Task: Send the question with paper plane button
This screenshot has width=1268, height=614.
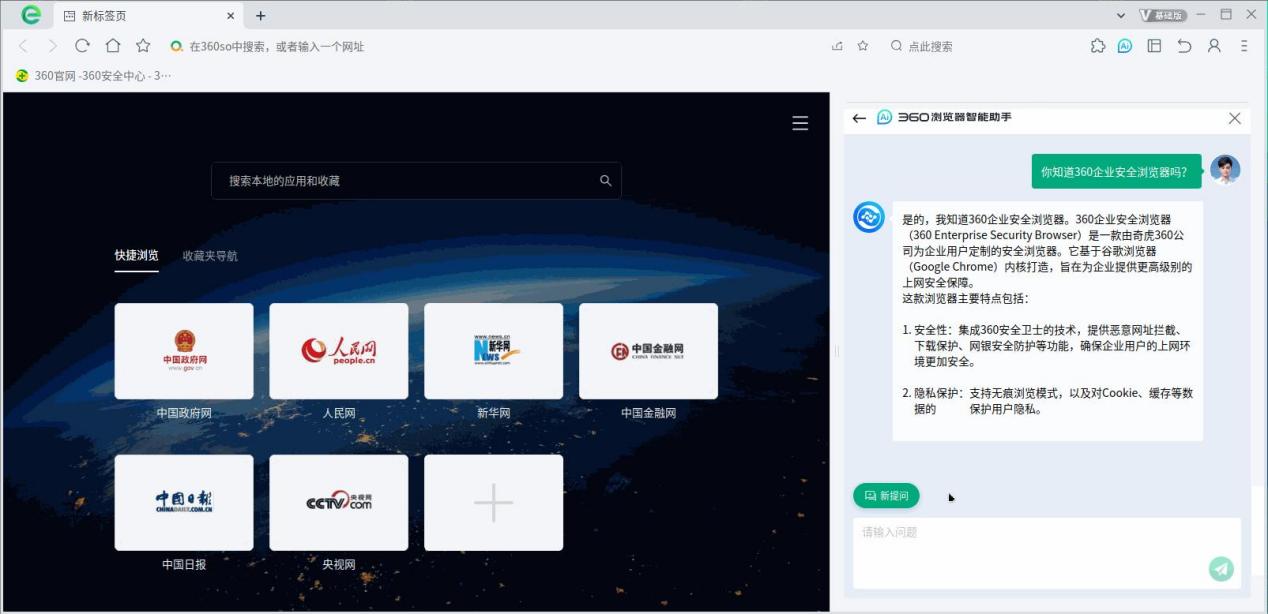Action: tap(1221, 568)
